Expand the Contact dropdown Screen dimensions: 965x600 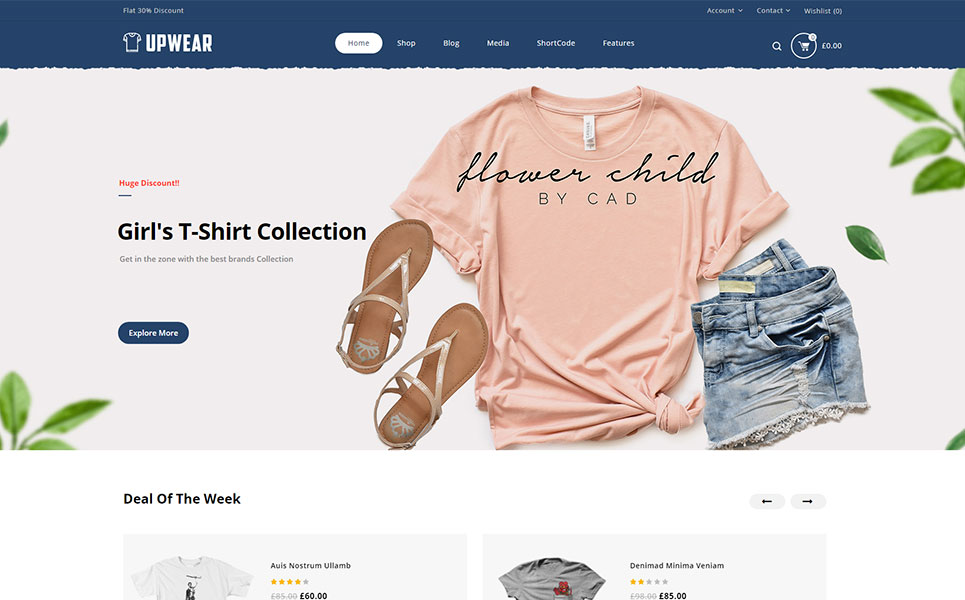(773, 10)
